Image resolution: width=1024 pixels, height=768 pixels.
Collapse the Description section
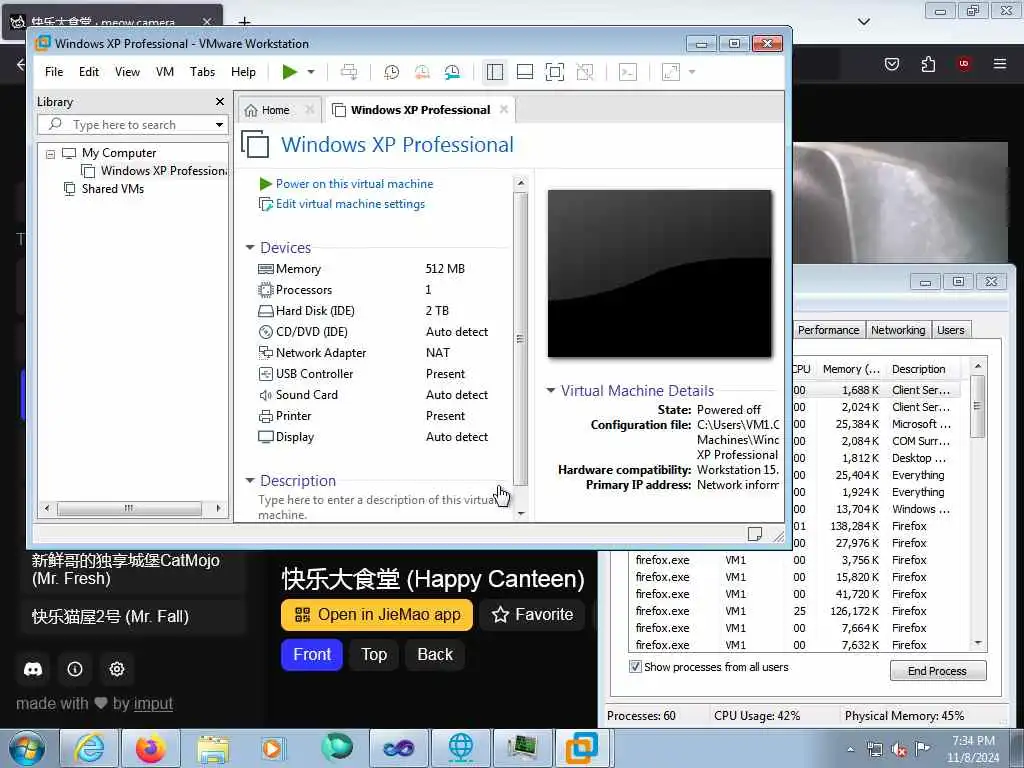coord(249,481)
